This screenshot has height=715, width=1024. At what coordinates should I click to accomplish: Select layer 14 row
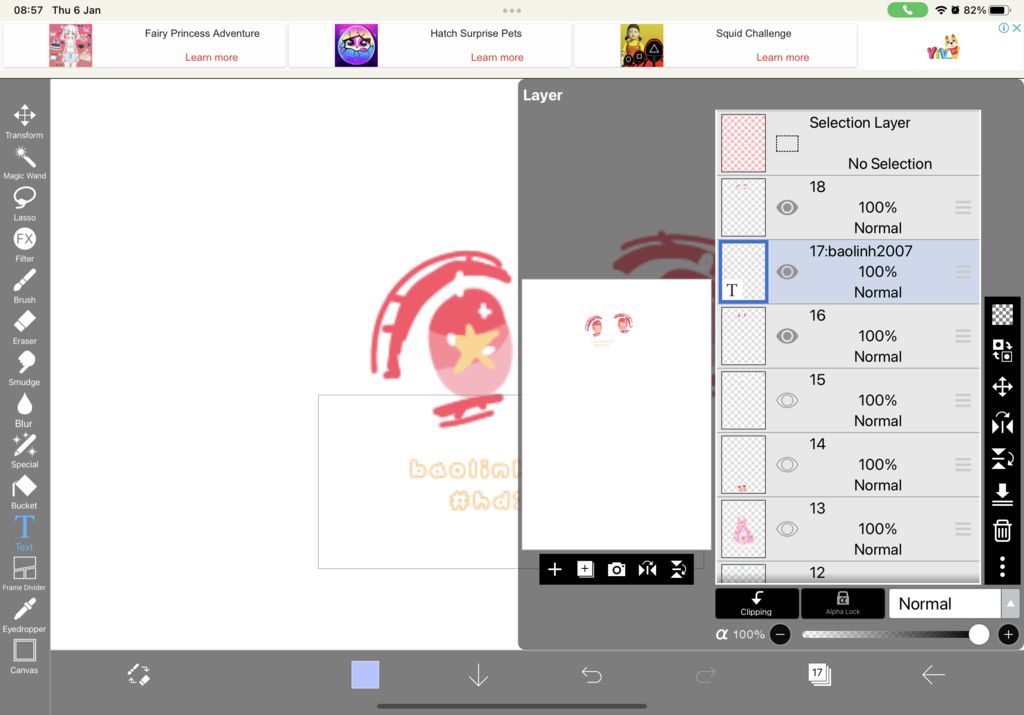click(849, 464)
